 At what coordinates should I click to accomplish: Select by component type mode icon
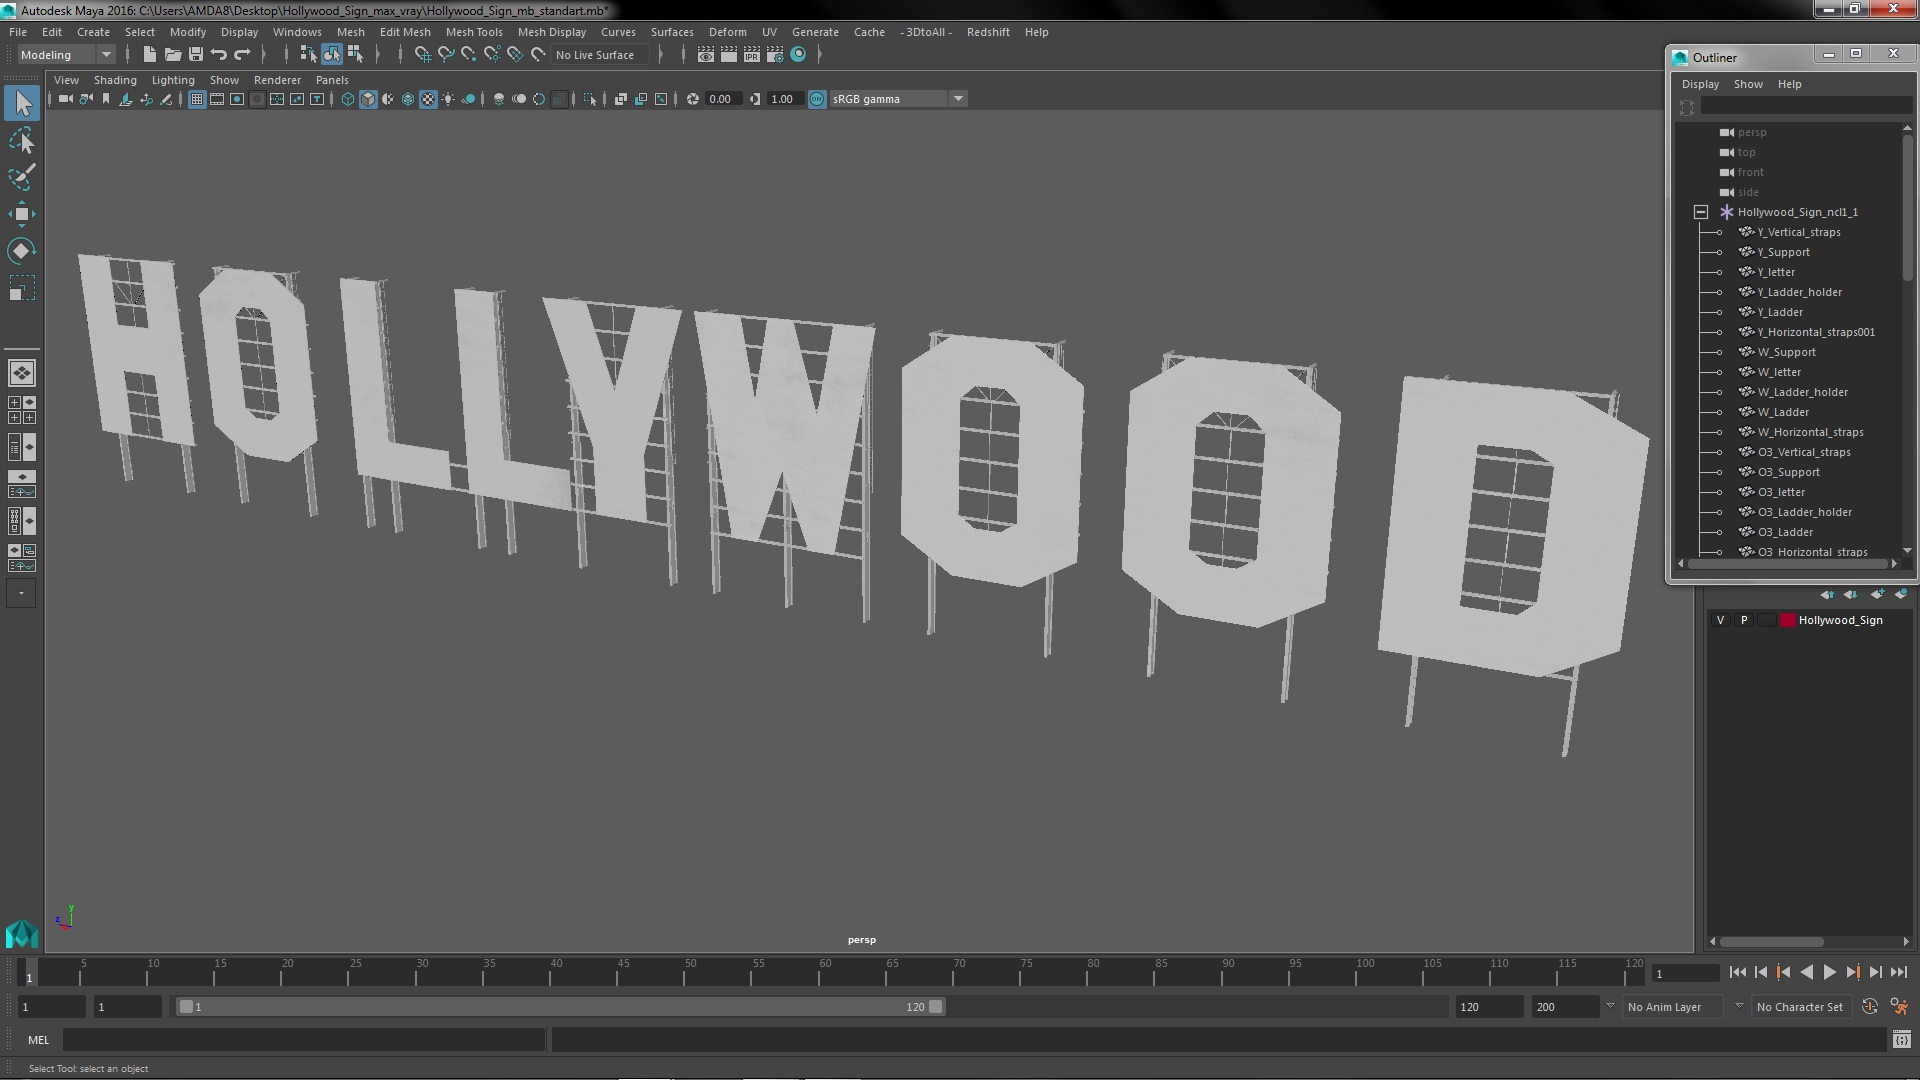(354, 55)
